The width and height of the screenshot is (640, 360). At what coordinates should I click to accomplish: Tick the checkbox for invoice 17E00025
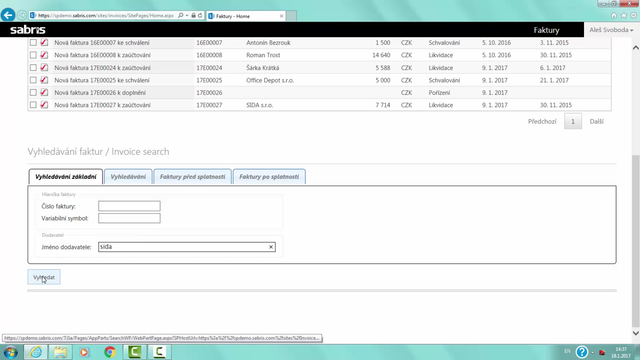pos(33,80)
